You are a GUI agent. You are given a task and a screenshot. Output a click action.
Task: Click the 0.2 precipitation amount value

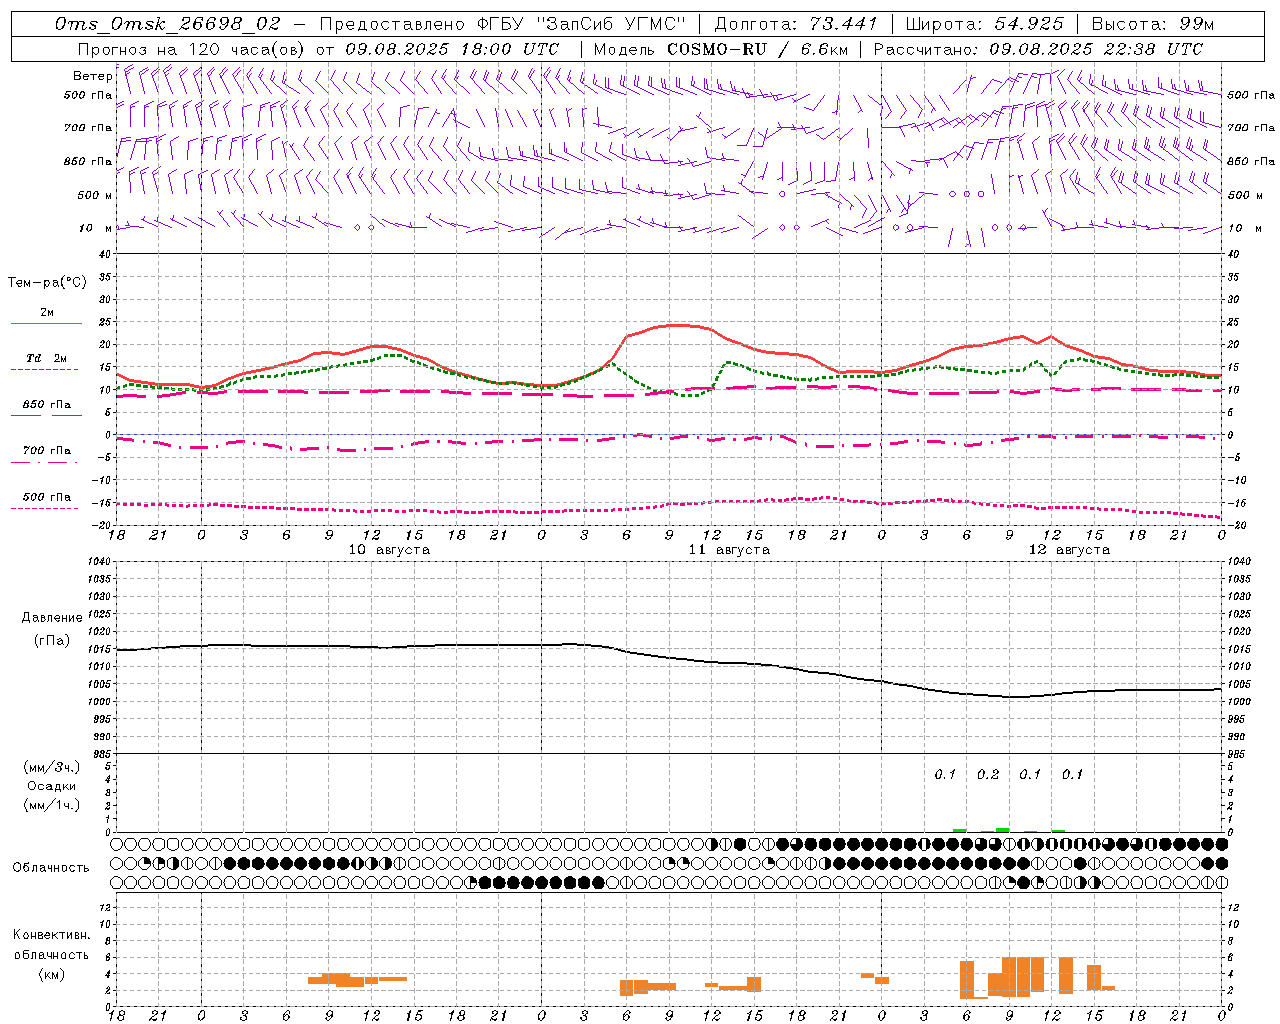pos(988,774)
